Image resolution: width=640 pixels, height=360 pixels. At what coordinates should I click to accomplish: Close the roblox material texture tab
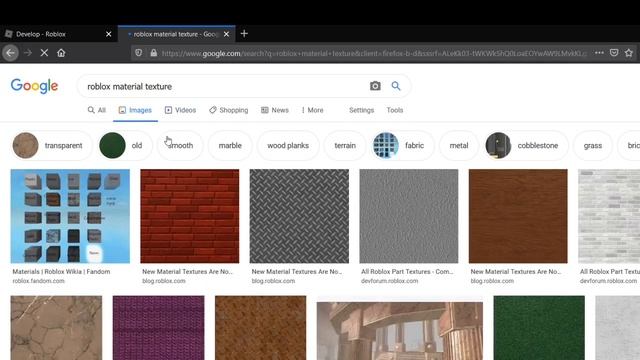pyautogui.click(x=227, y=34)
